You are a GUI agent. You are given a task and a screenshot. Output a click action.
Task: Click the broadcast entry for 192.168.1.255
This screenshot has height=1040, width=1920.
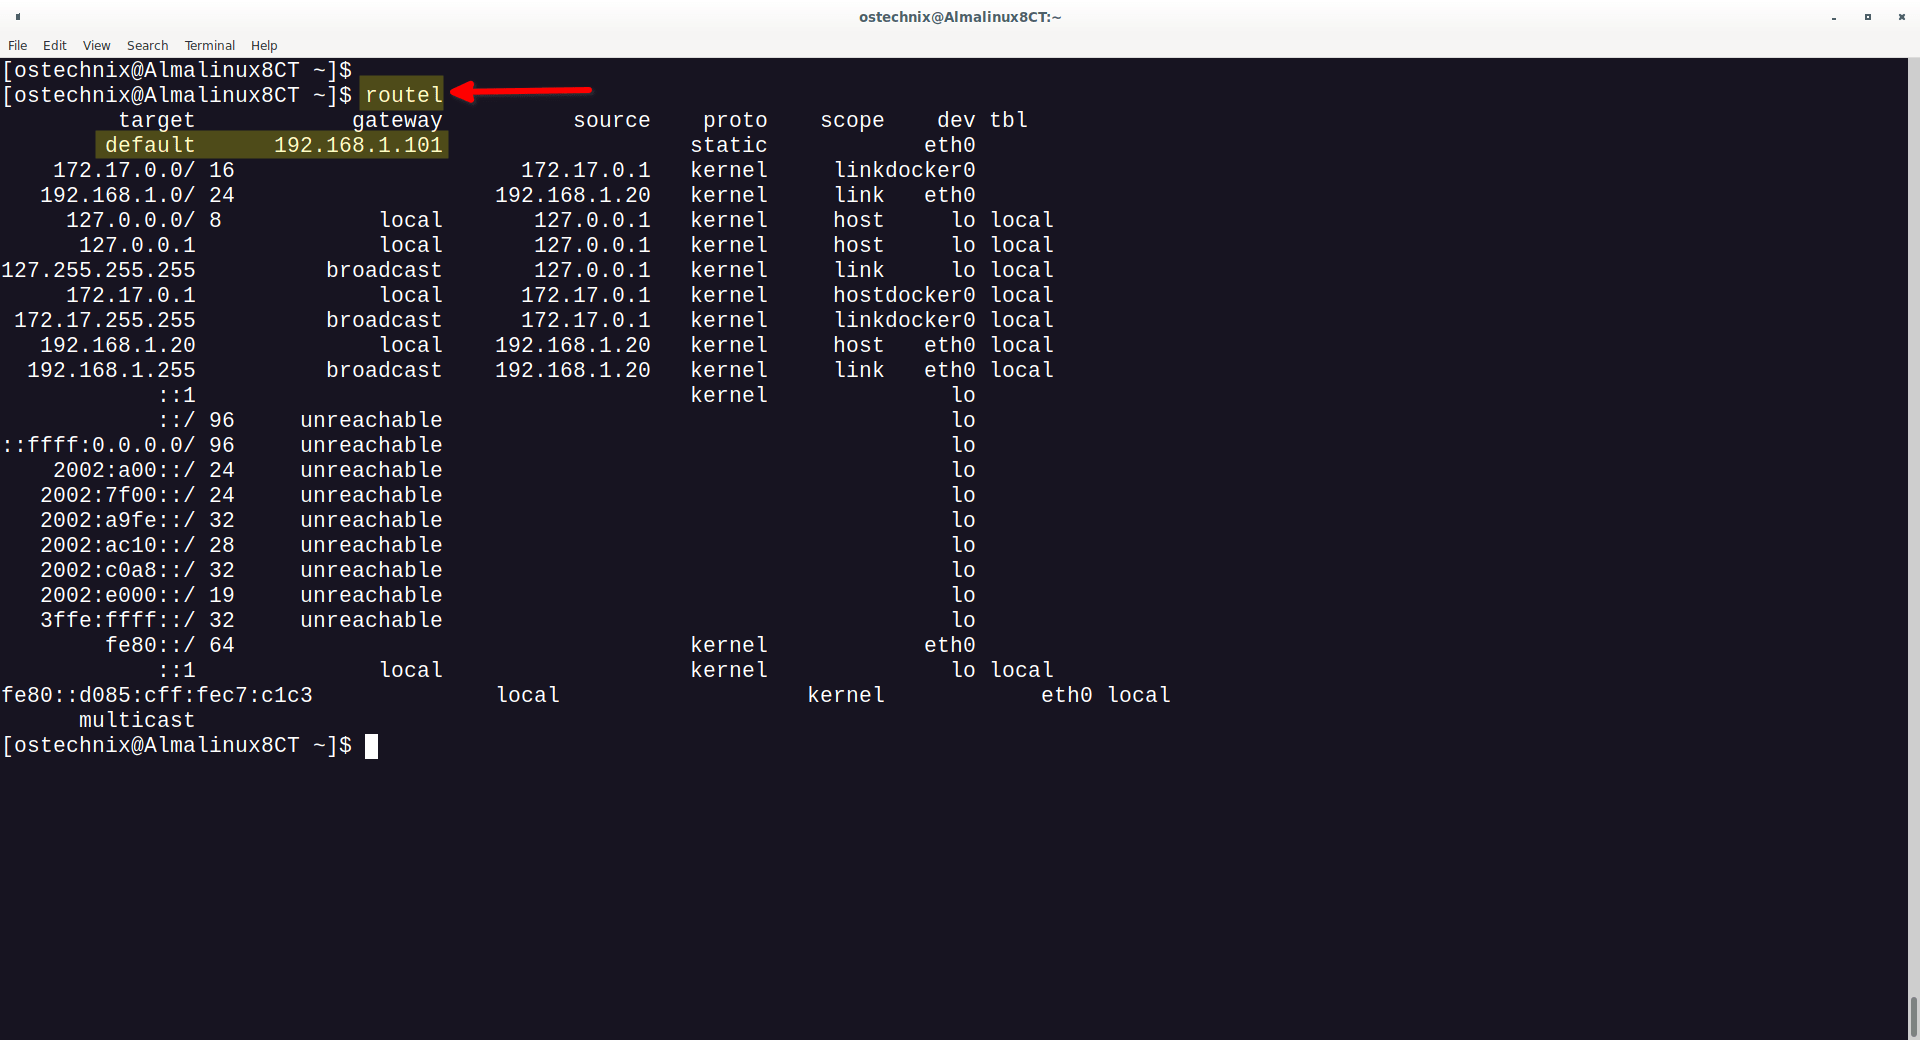coord(384,369)
